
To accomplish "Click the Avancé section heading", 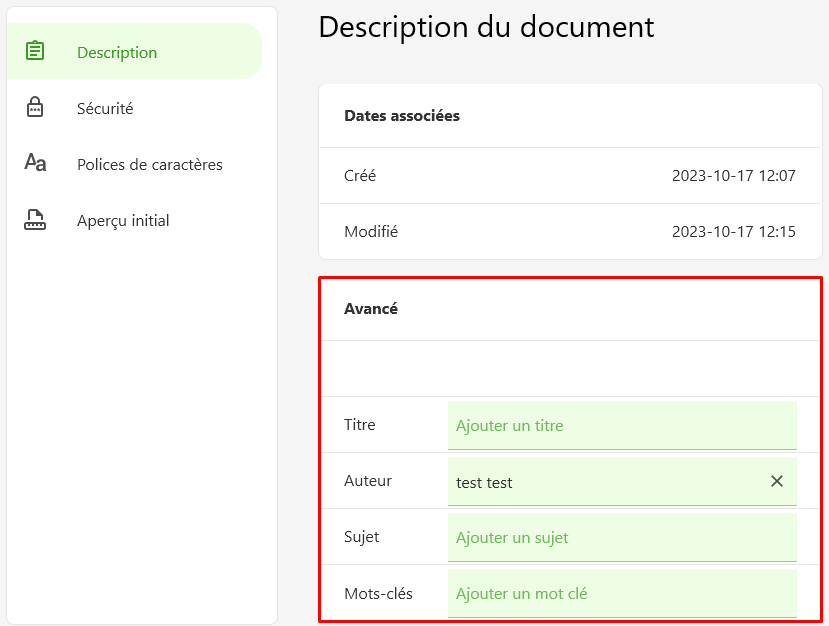I will tap(371, 308).
